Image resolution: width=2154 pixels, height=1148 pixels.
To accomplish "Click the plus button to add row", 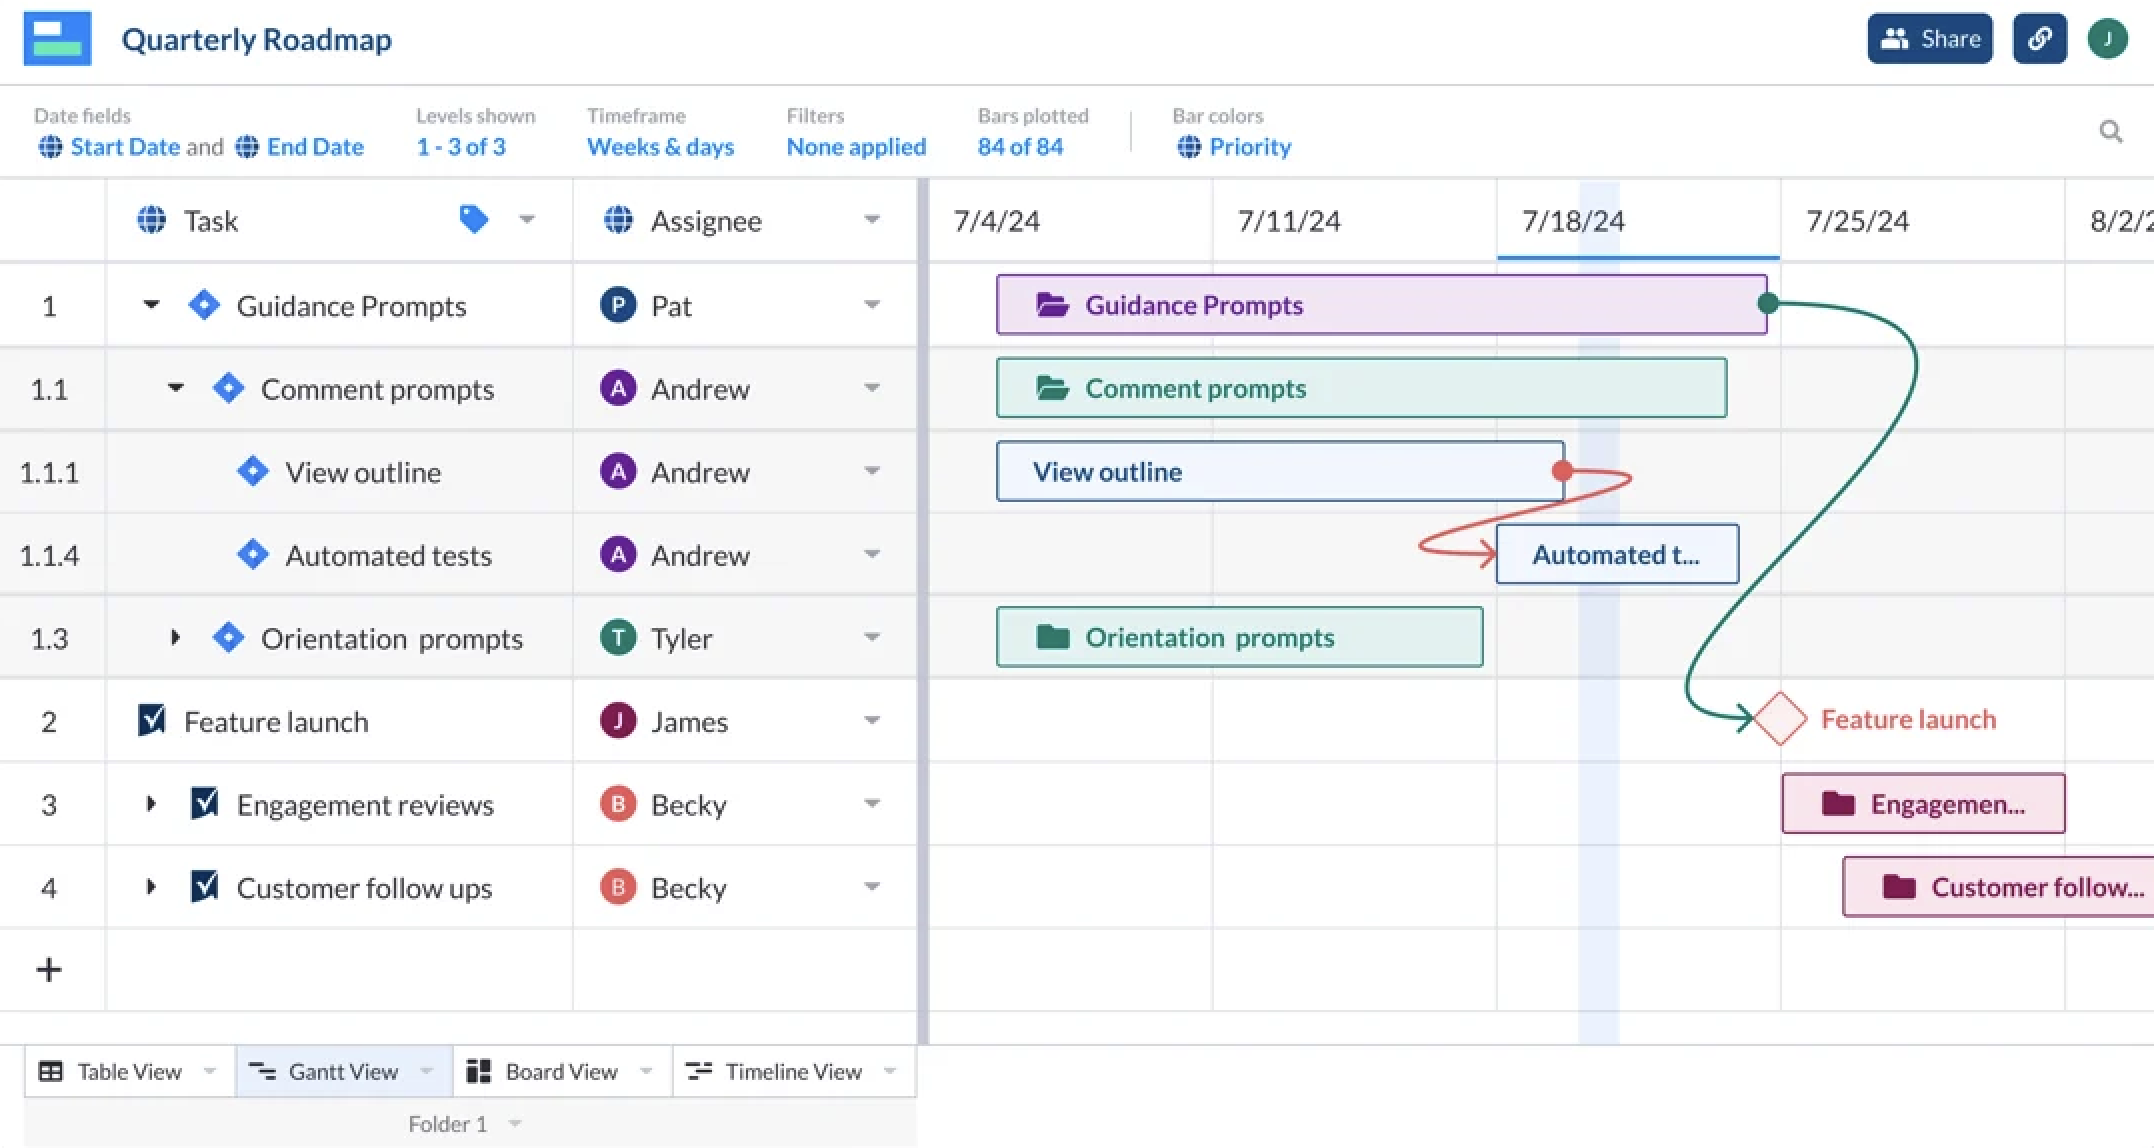I will [49, 969].
